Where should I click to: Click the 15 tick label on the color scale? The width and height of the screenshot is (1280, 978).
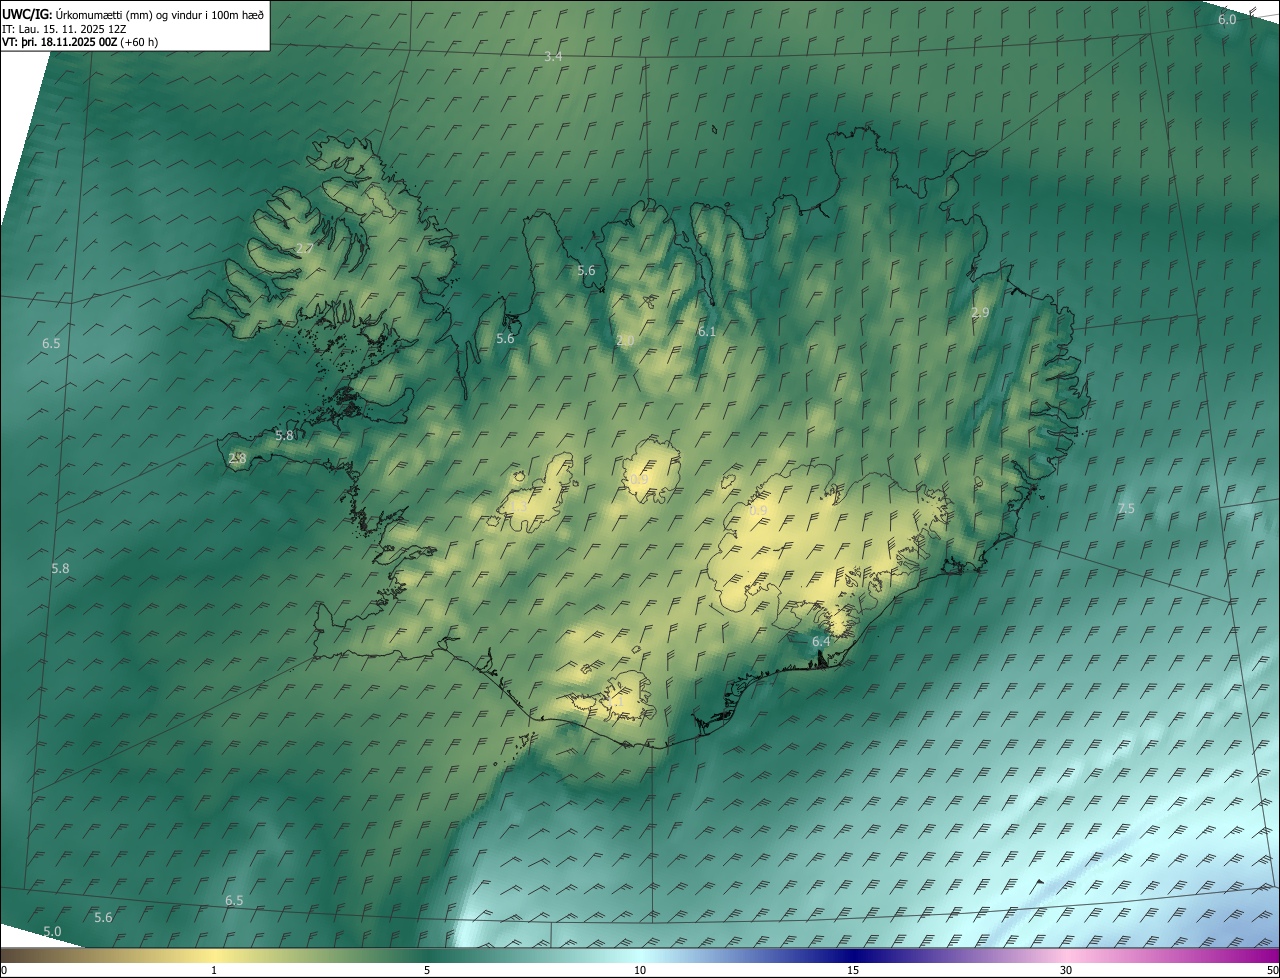(x=853, y=970)
